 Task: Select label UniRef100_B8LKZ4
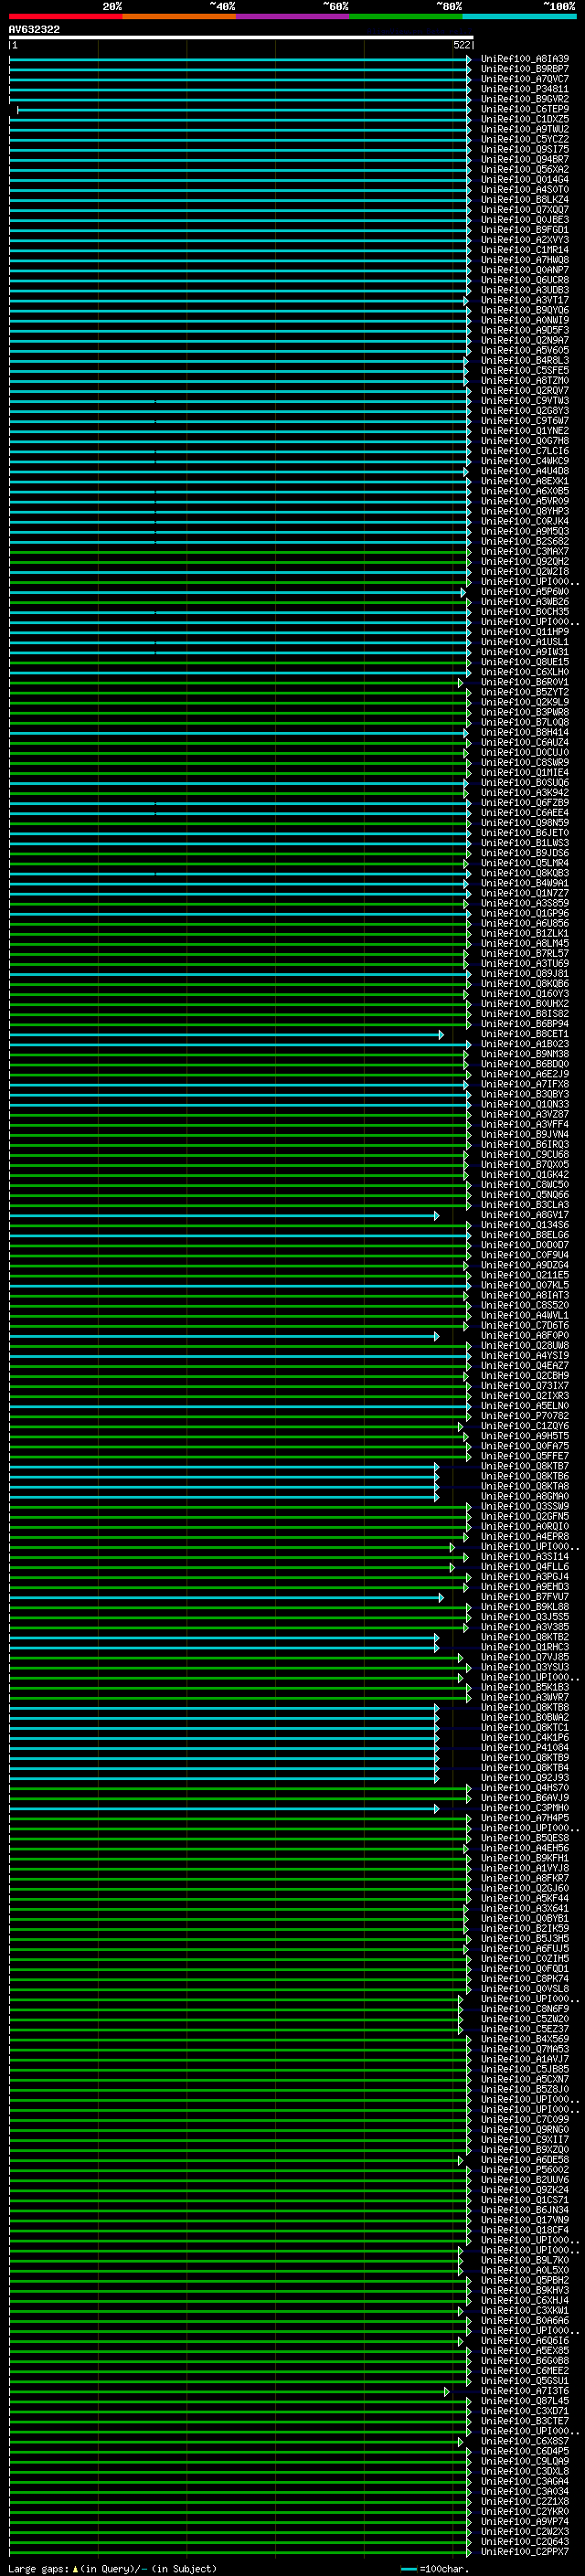pyautogui.click(x=525, y=200)
